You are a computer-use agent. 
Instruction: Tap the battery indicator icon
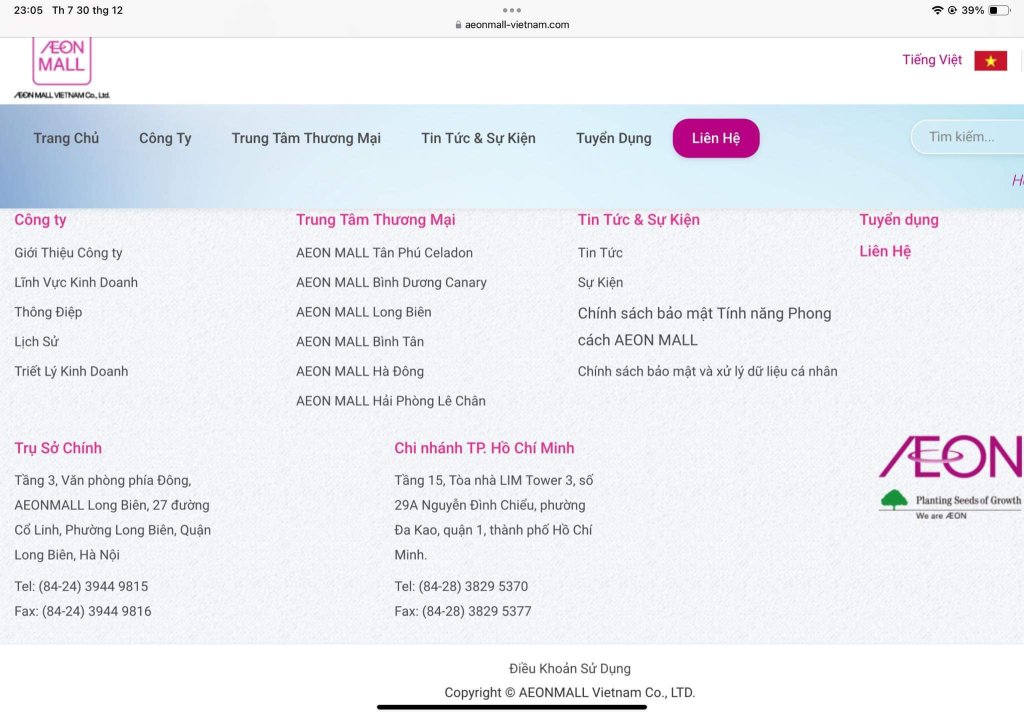click(x=999, y=10)
